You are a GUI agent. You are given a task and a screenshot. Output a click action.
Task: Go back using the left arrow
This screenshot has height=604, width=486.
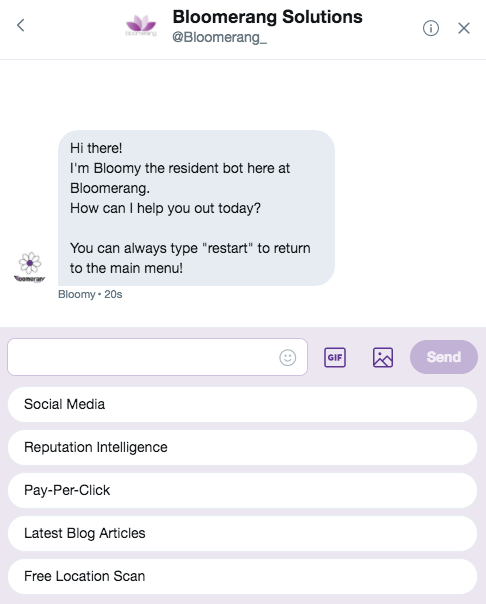tap(21, 25)
